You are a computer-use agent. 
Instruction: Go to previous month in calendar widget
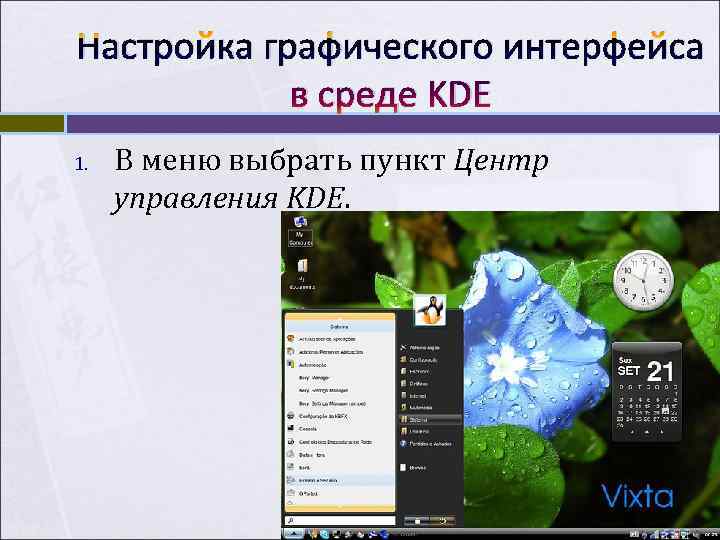[632, 432]
